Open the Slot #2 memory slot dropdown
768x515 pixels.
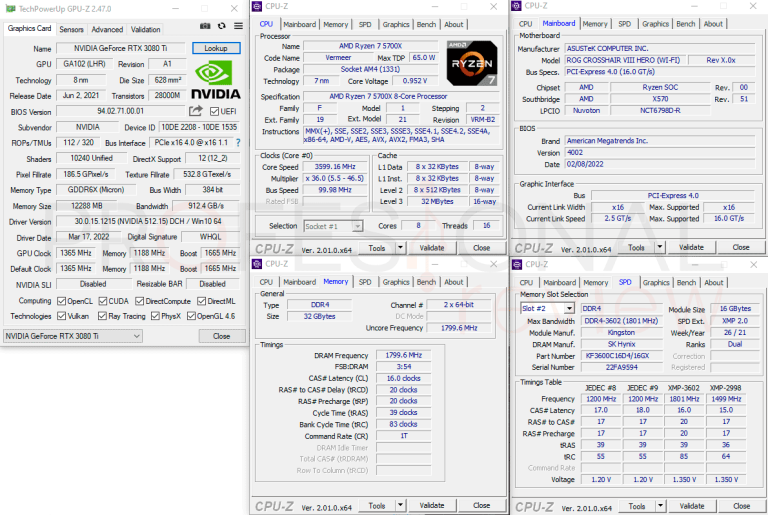click(x=547, y=308)
